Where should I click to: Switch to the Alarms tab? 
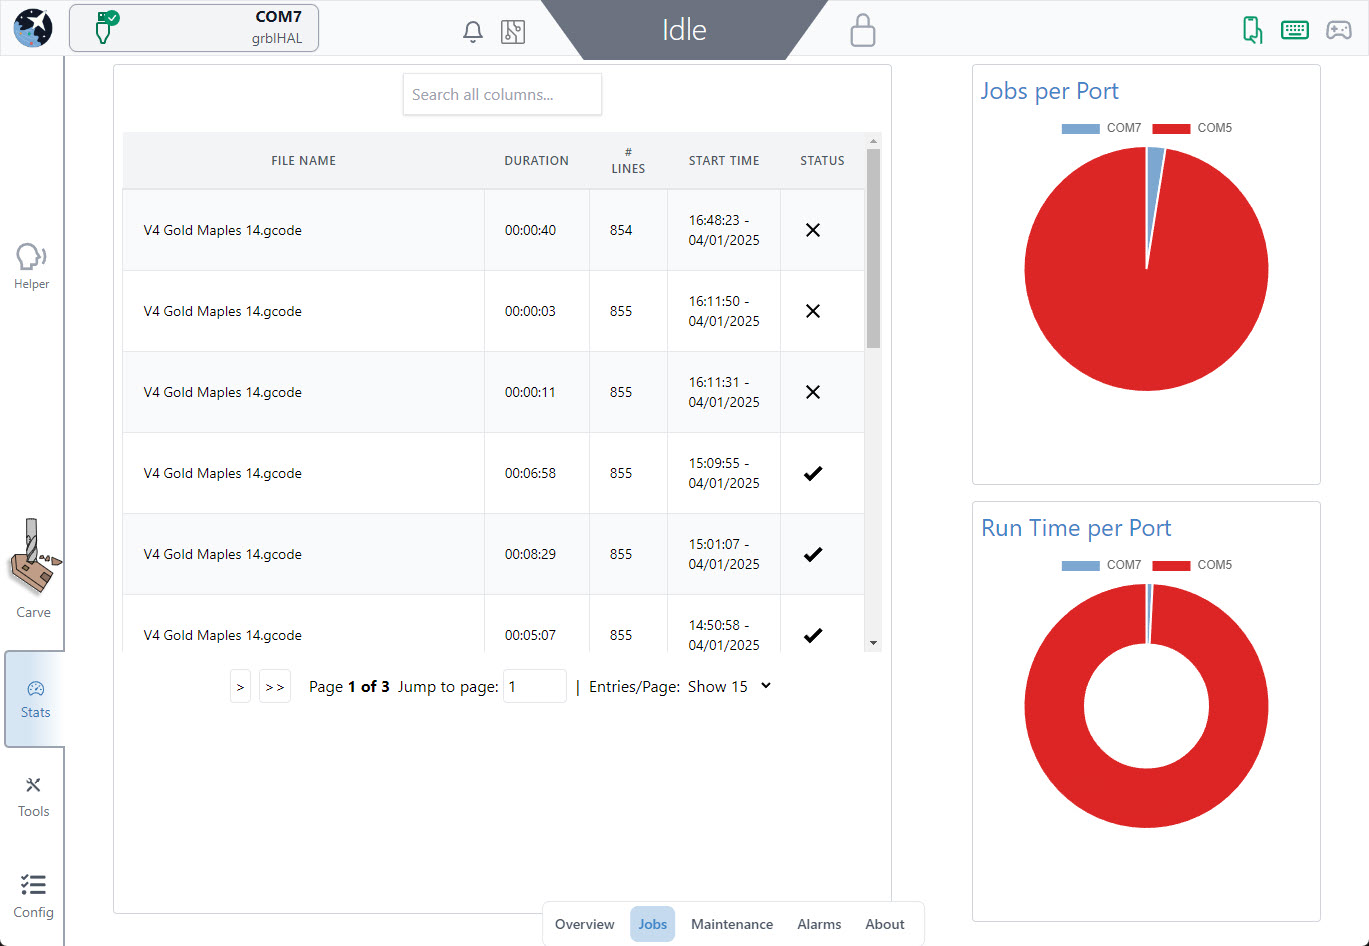coord(819,924)
